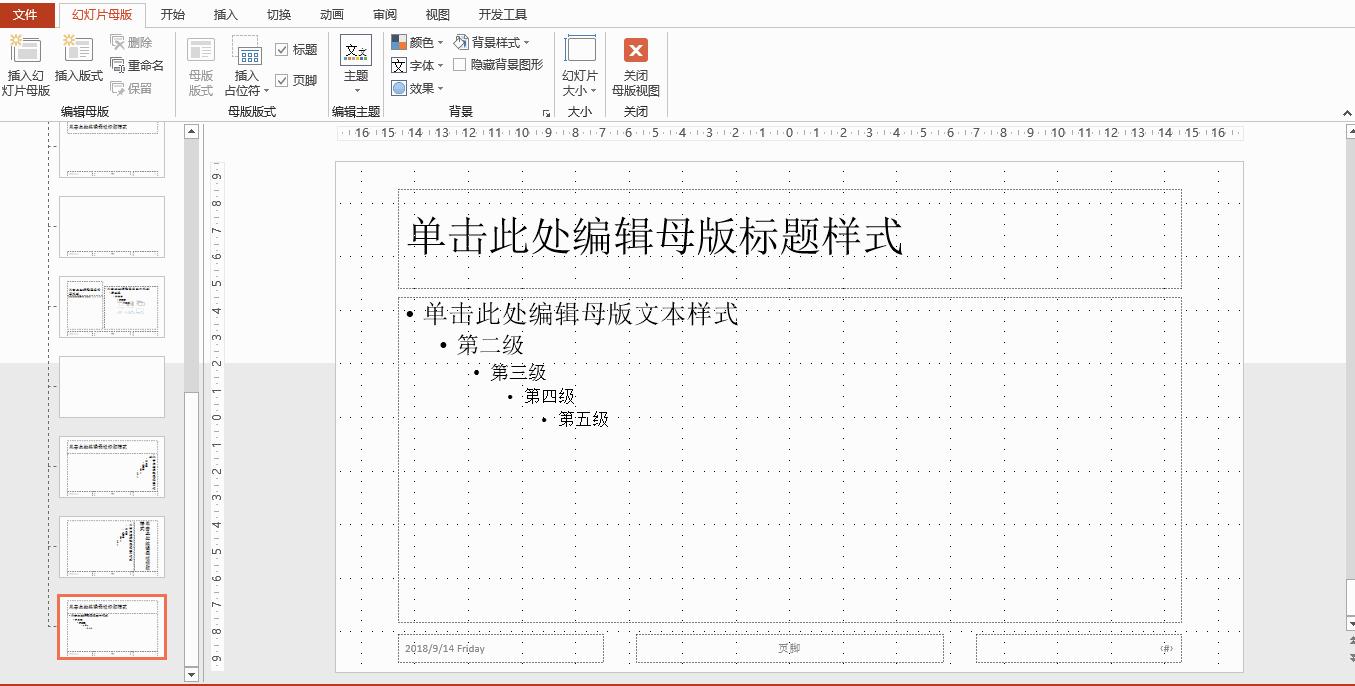Viewport: 1355px width, 686px height.
Task: Switch to the 插入 (Insert) ribbon tab
Action: pos(224,13)
